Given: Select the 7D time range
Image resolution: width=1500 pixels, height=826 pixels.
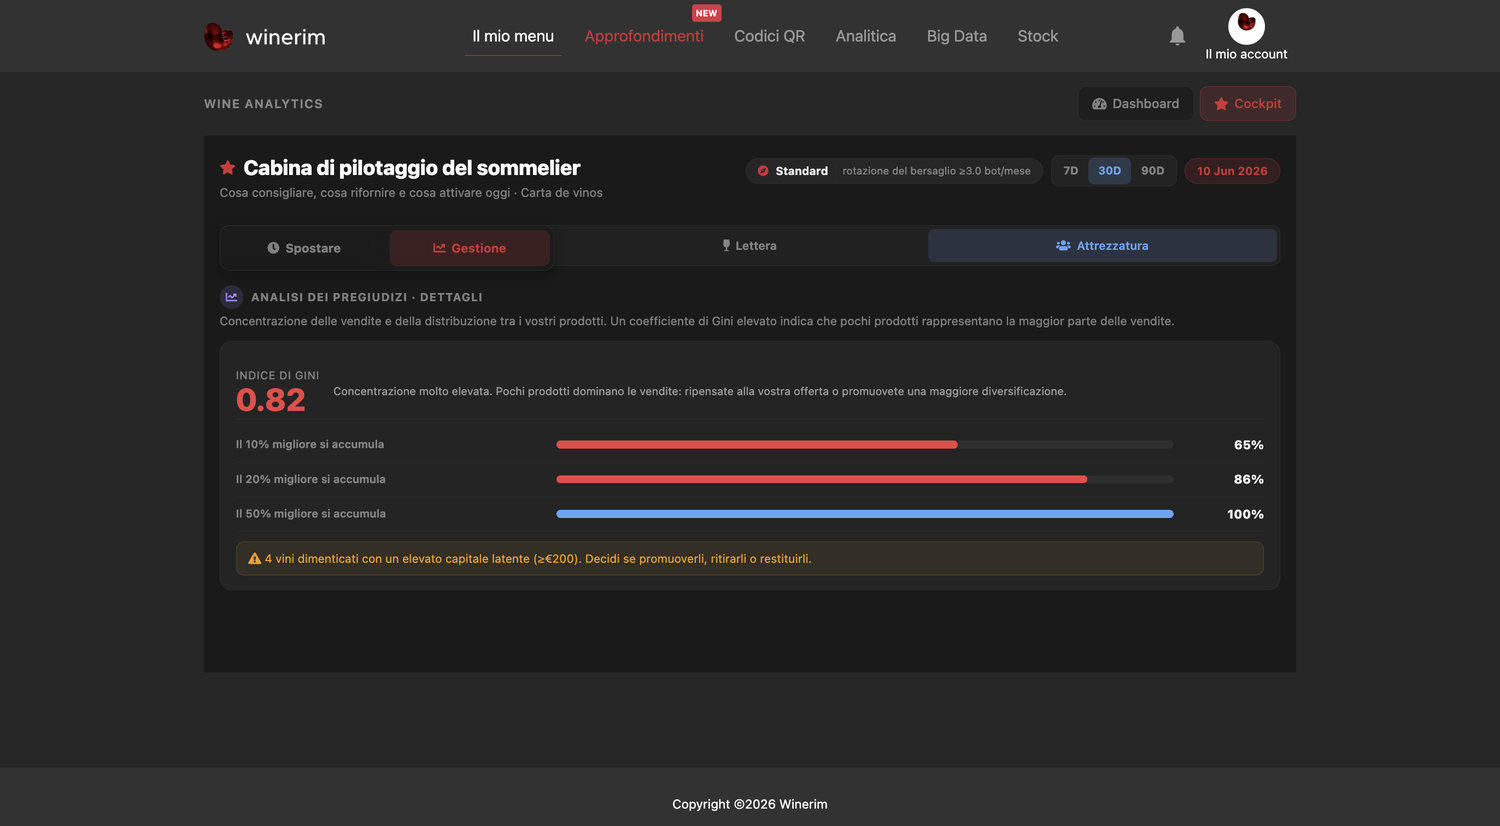Looking at the screenshot, I should (1070, 171).
